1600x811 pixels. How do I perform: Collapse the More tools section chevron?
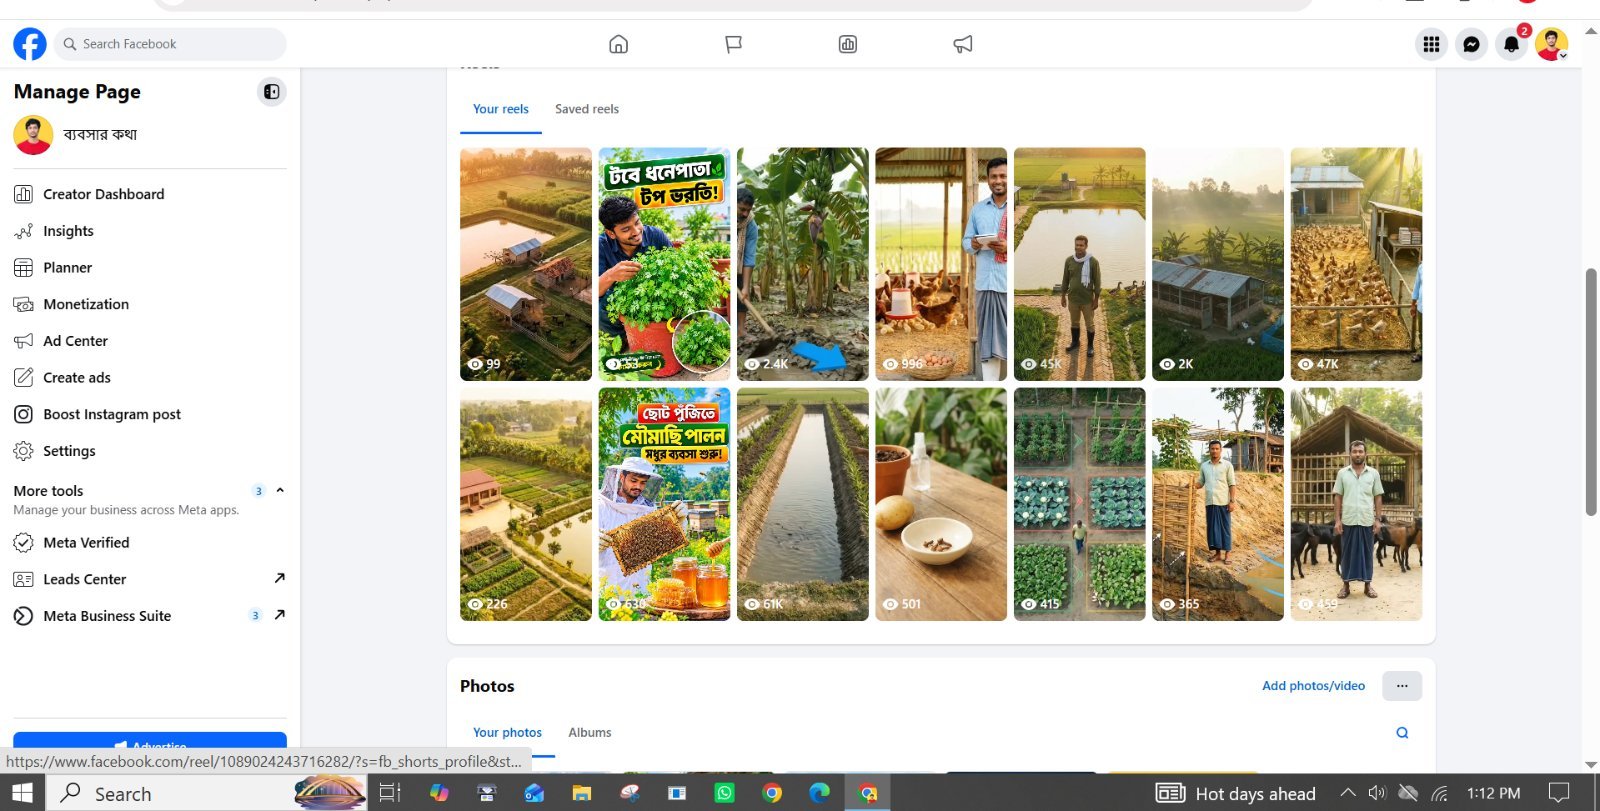point(280,490)
